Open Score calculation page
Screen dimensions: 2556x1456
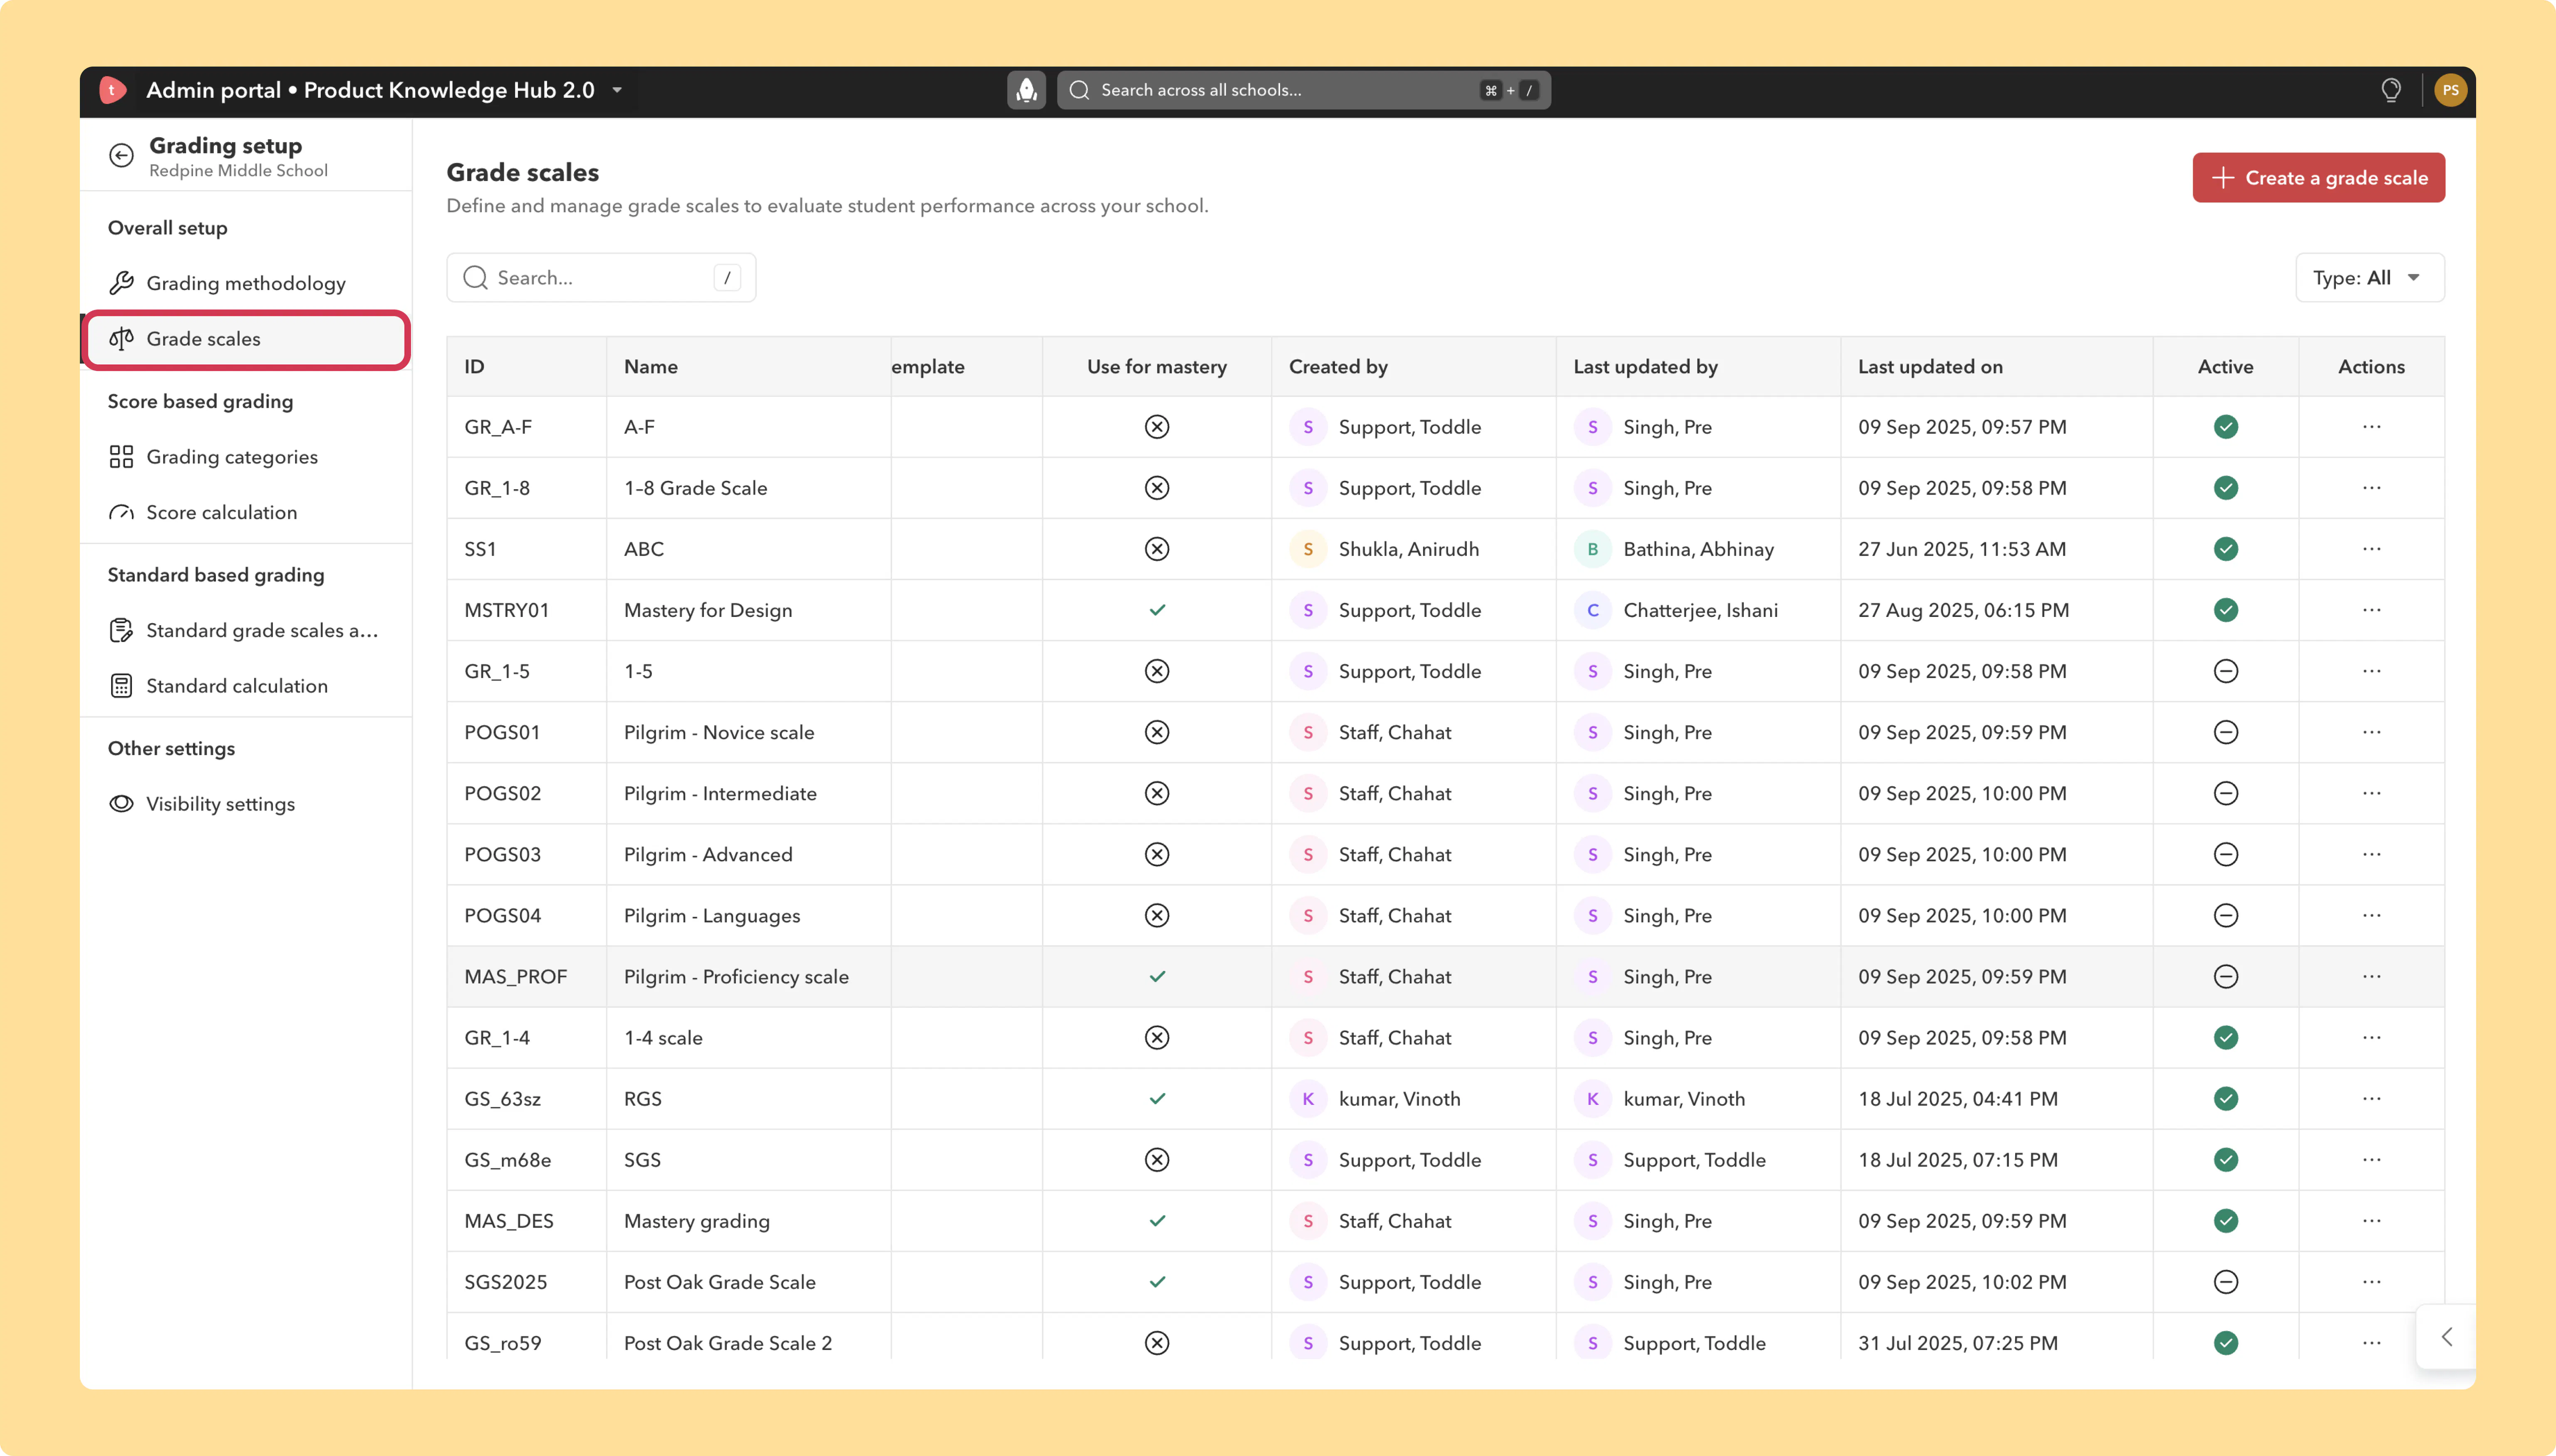[246, 513]
